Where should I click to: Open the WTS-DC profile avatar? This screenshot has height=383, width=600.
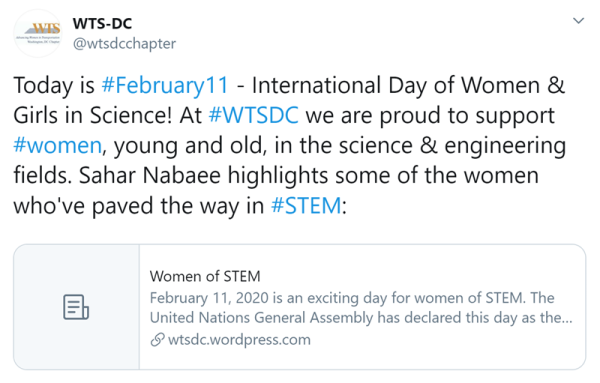[x=38, y=33]
